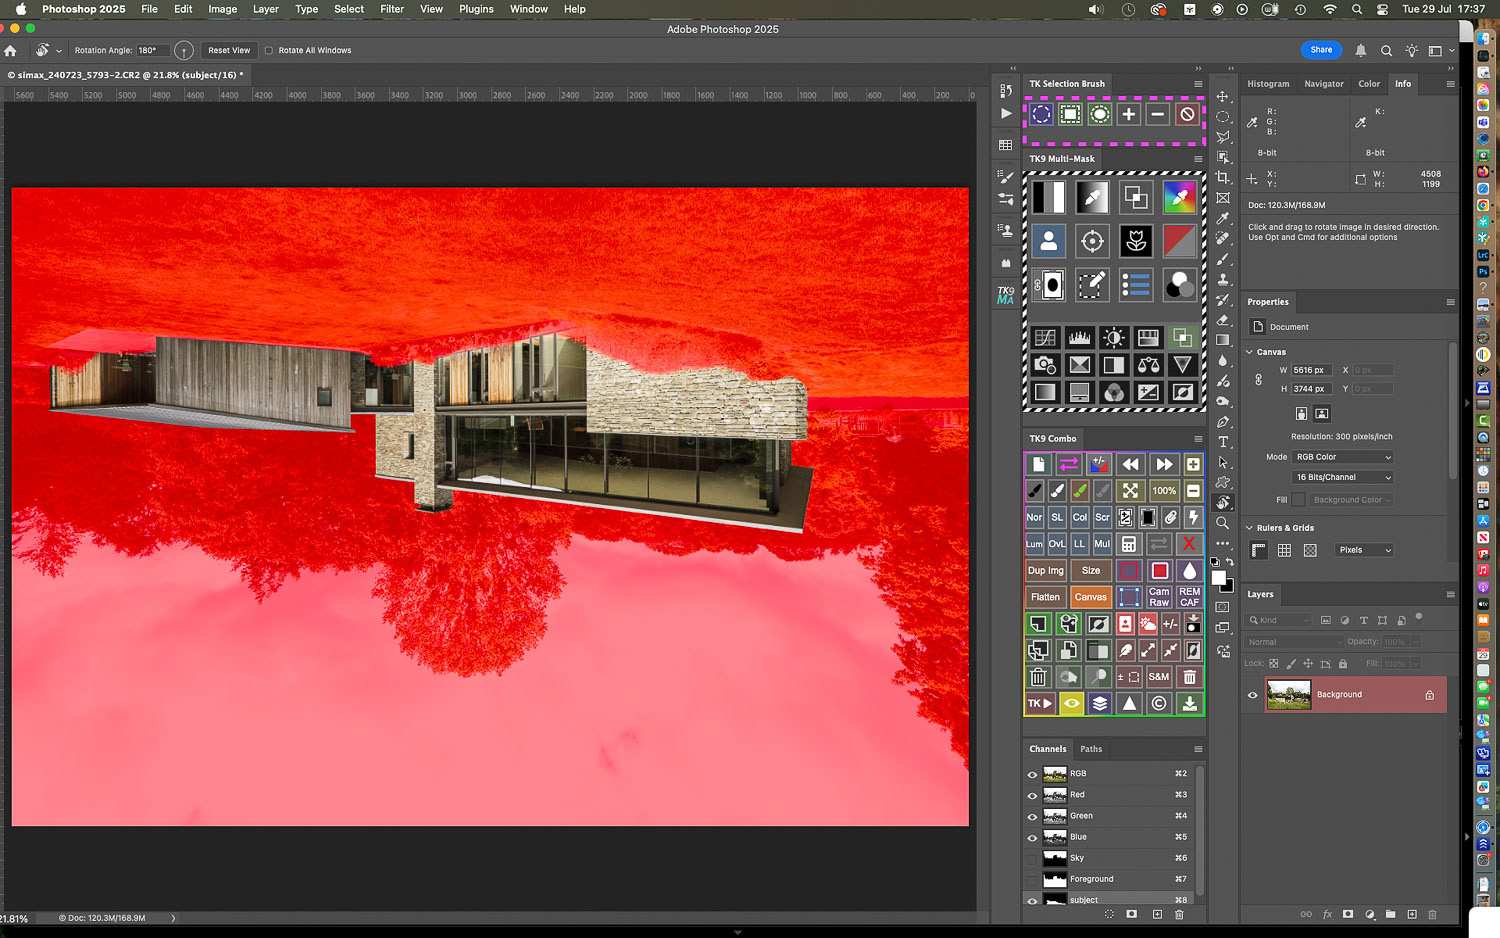Click the Rotation Angle input field
The height and width of the screenshot is (938, 1500).
(152, 50)
